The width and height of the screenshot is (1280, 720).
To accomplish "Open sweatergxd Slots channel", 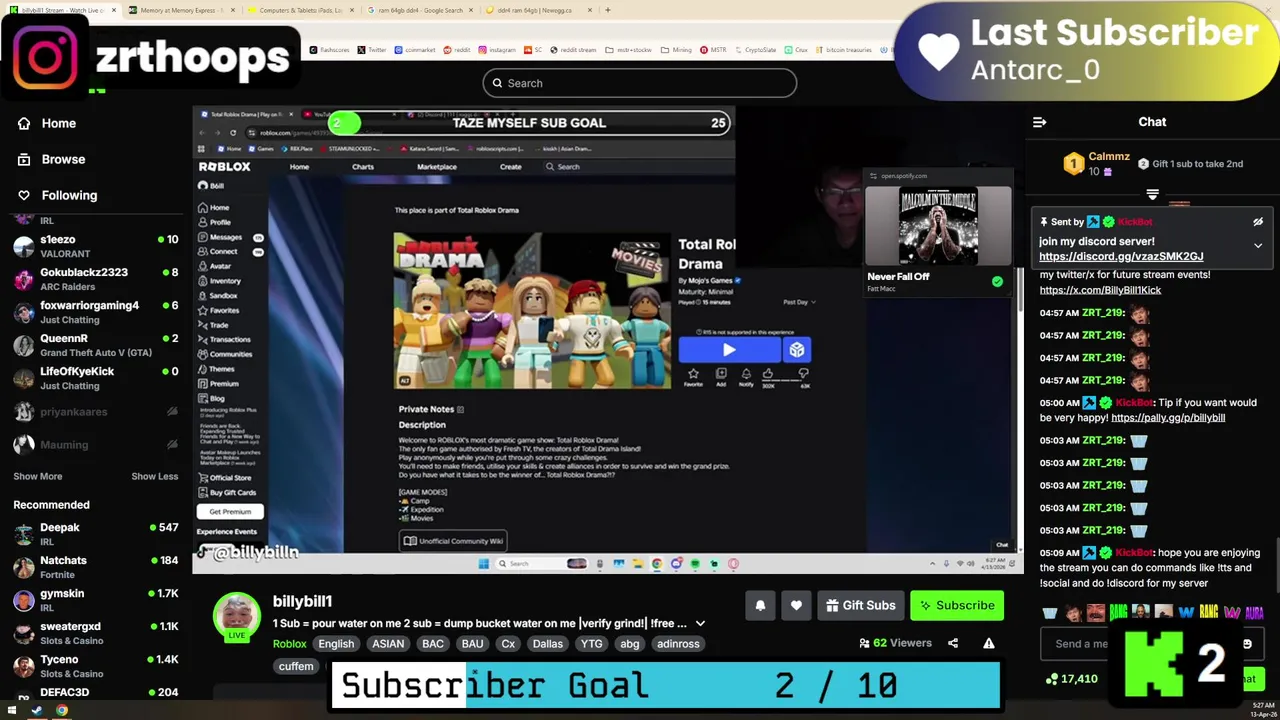I will coord(96,633).
